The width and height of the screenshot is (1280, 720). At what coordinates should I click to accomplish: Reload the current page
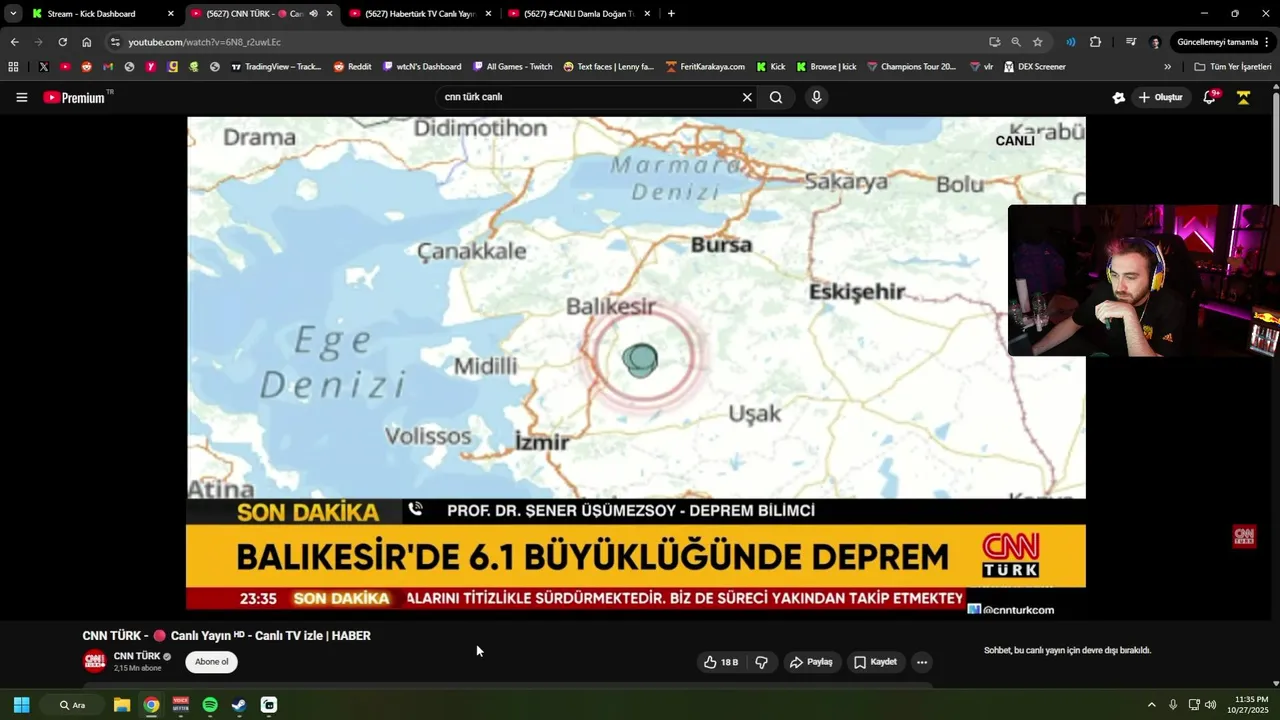62,42
